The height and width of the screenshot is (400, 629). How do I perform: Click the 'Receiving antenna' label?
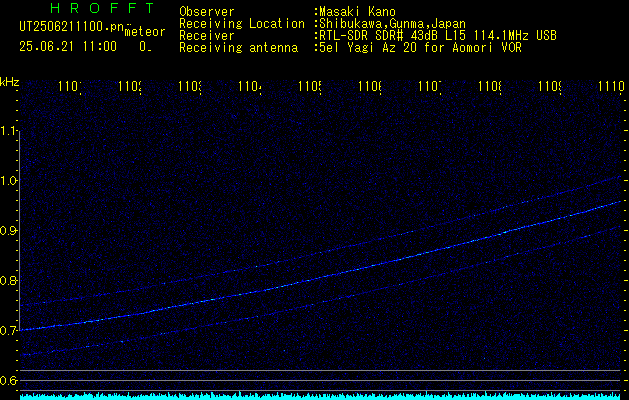[x=239, y=48]
